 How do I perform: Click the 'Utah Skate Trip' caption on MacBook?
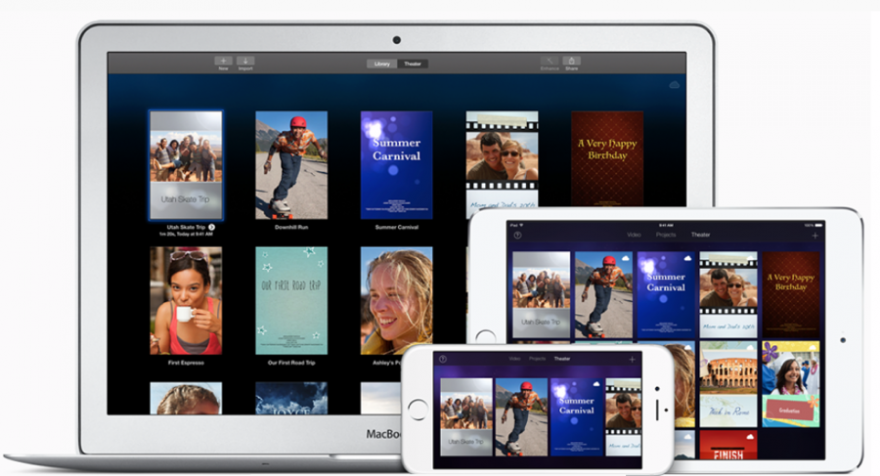[x=186, y=227]
